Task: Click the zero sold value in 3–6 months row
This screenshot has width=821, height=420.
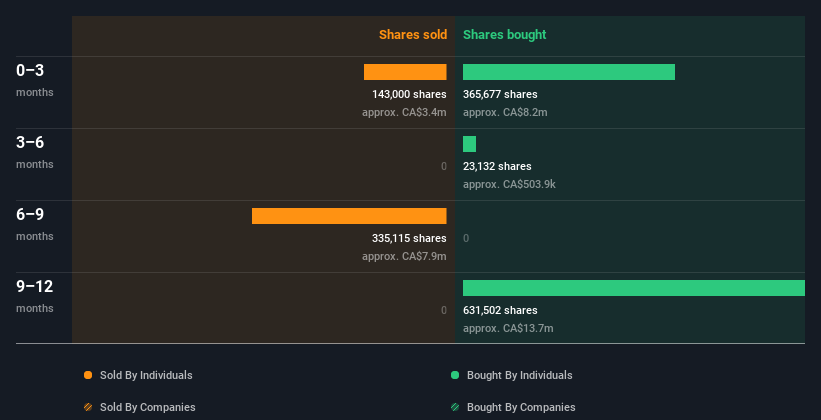Action: click(x=444, y=166)
